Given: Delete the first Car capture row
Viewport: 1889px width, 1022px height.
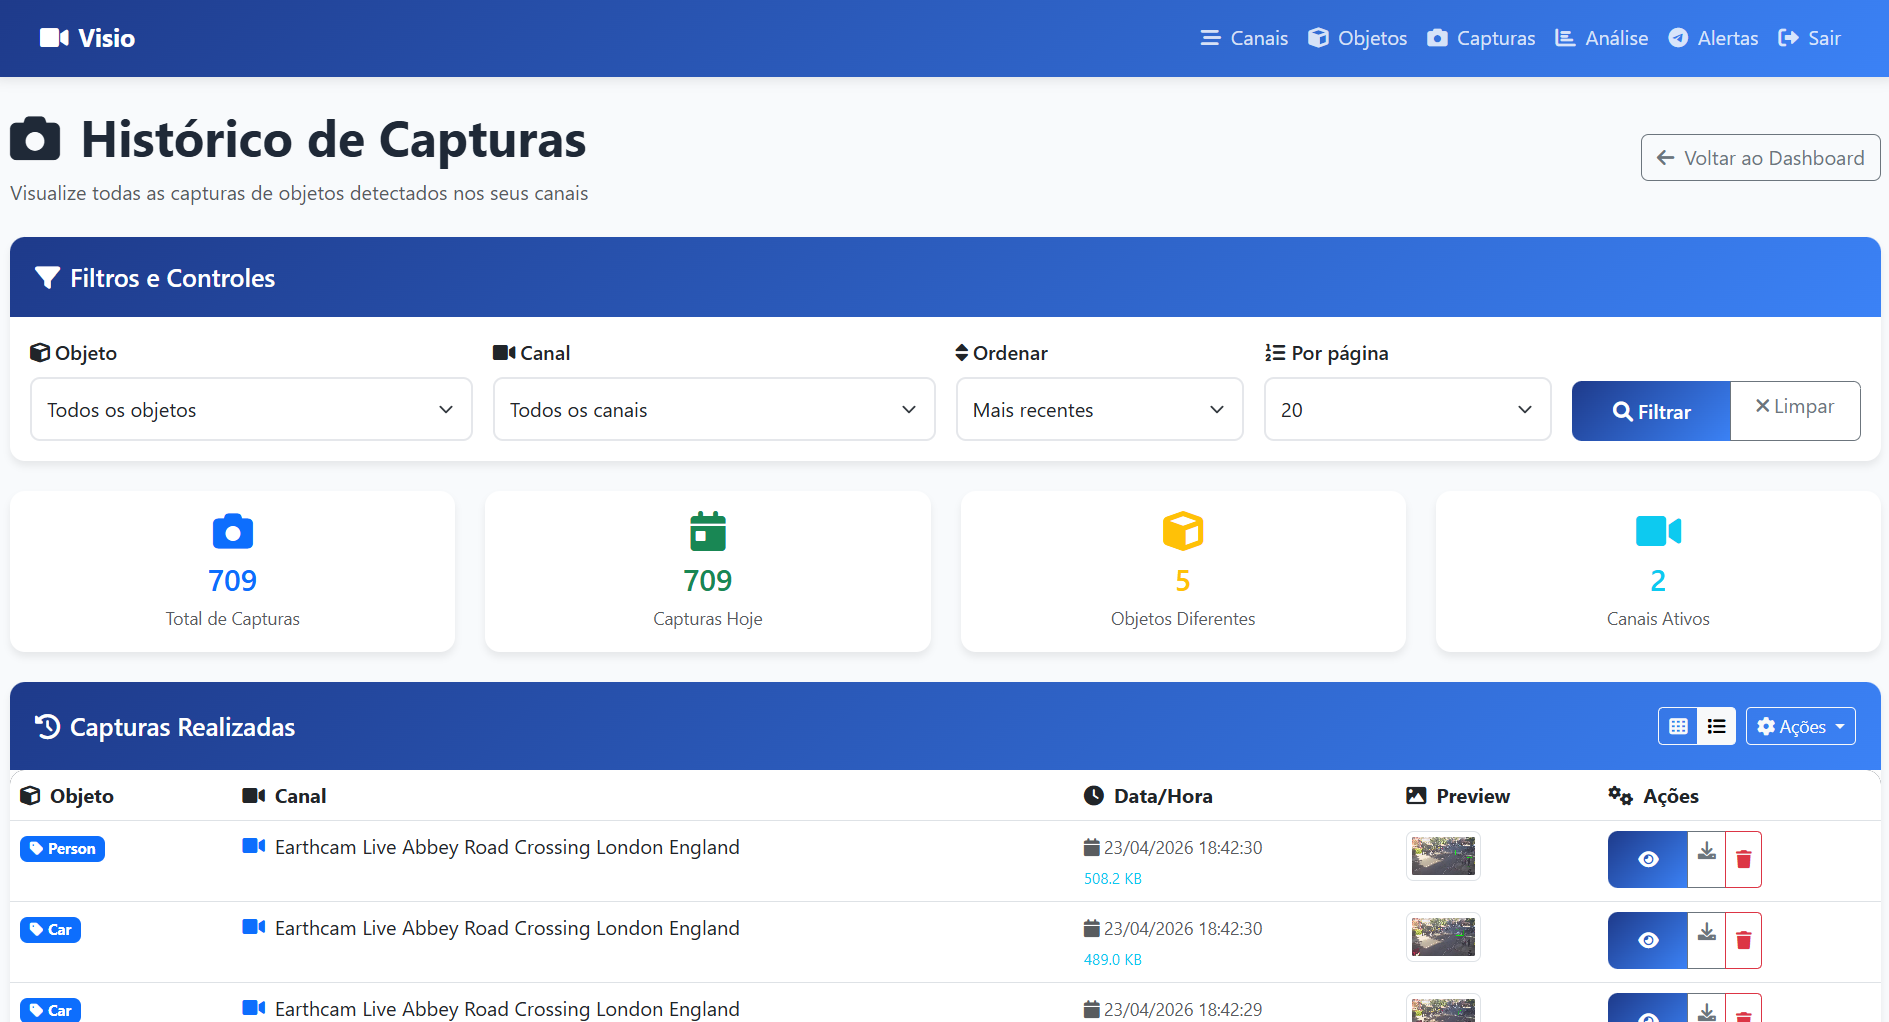Looking at the screenshot, I should (1743, 940).
